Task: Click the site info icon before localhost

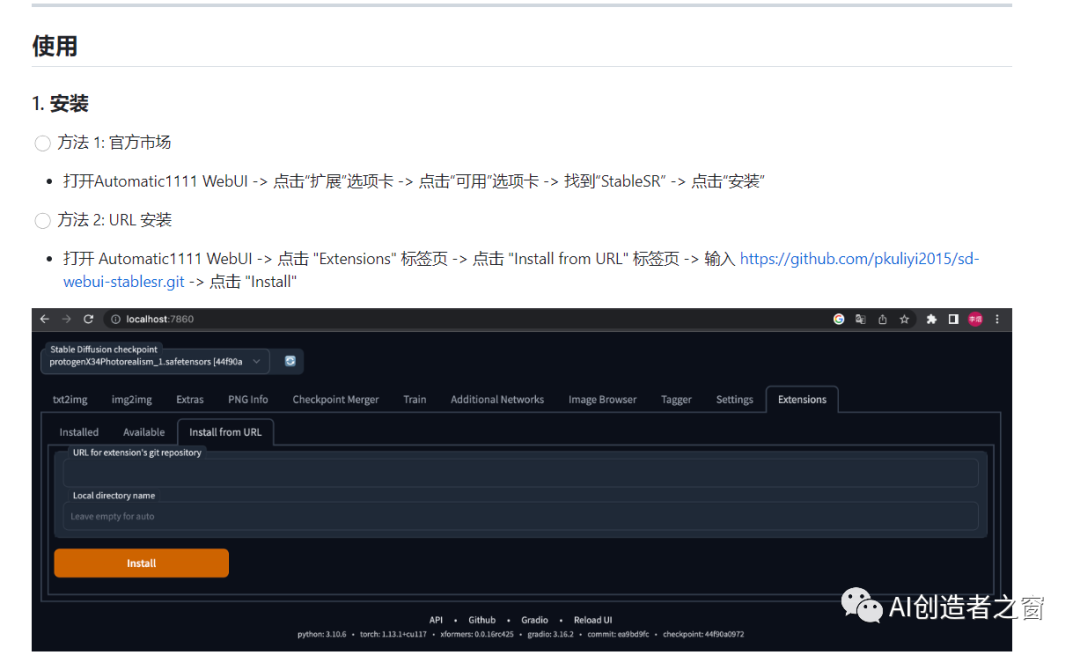Action: [x=115, y=319]
